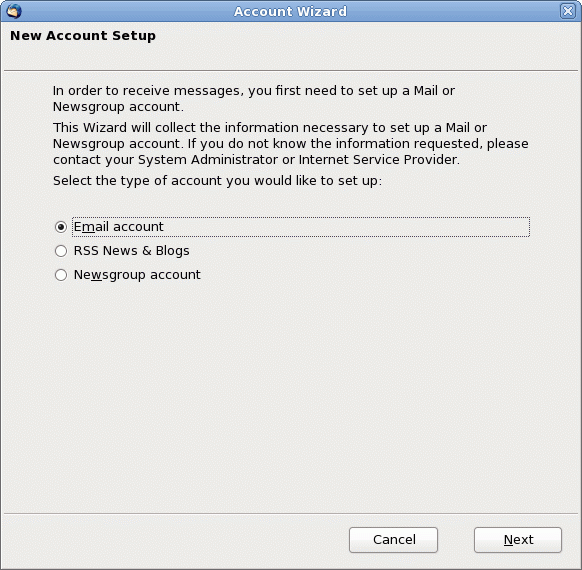Cancel the new account setup
This screenshot has width=582, height=570.
393,540
